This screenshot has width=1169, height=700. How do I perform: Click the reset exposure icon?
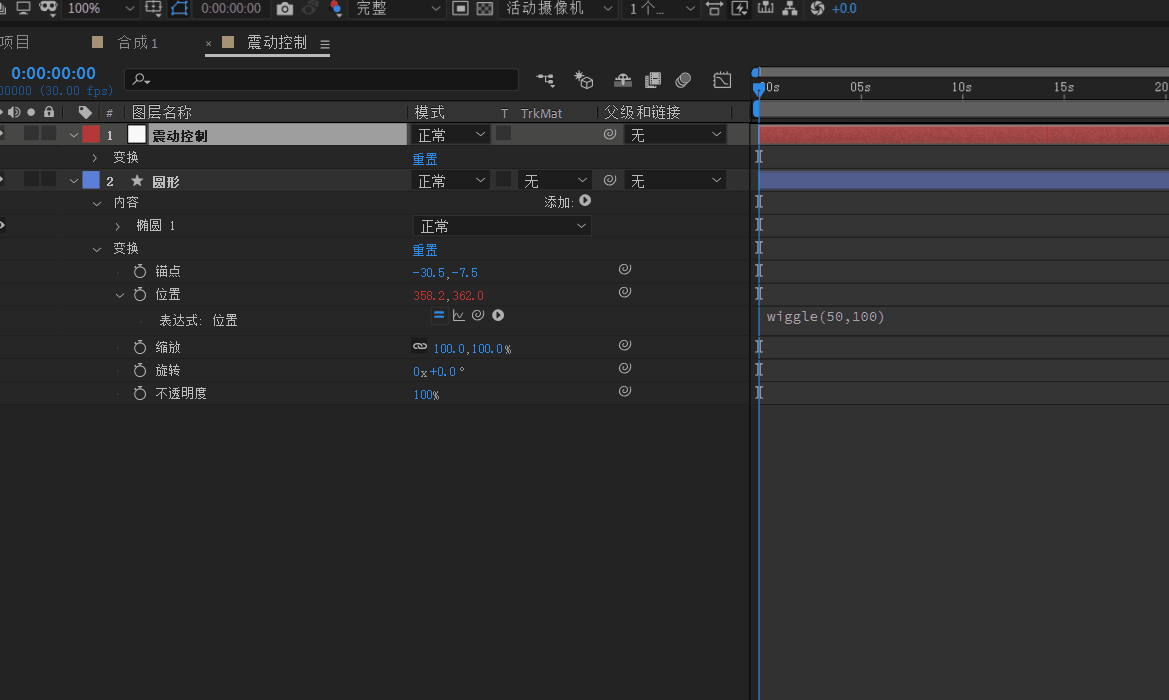(817, 9)
